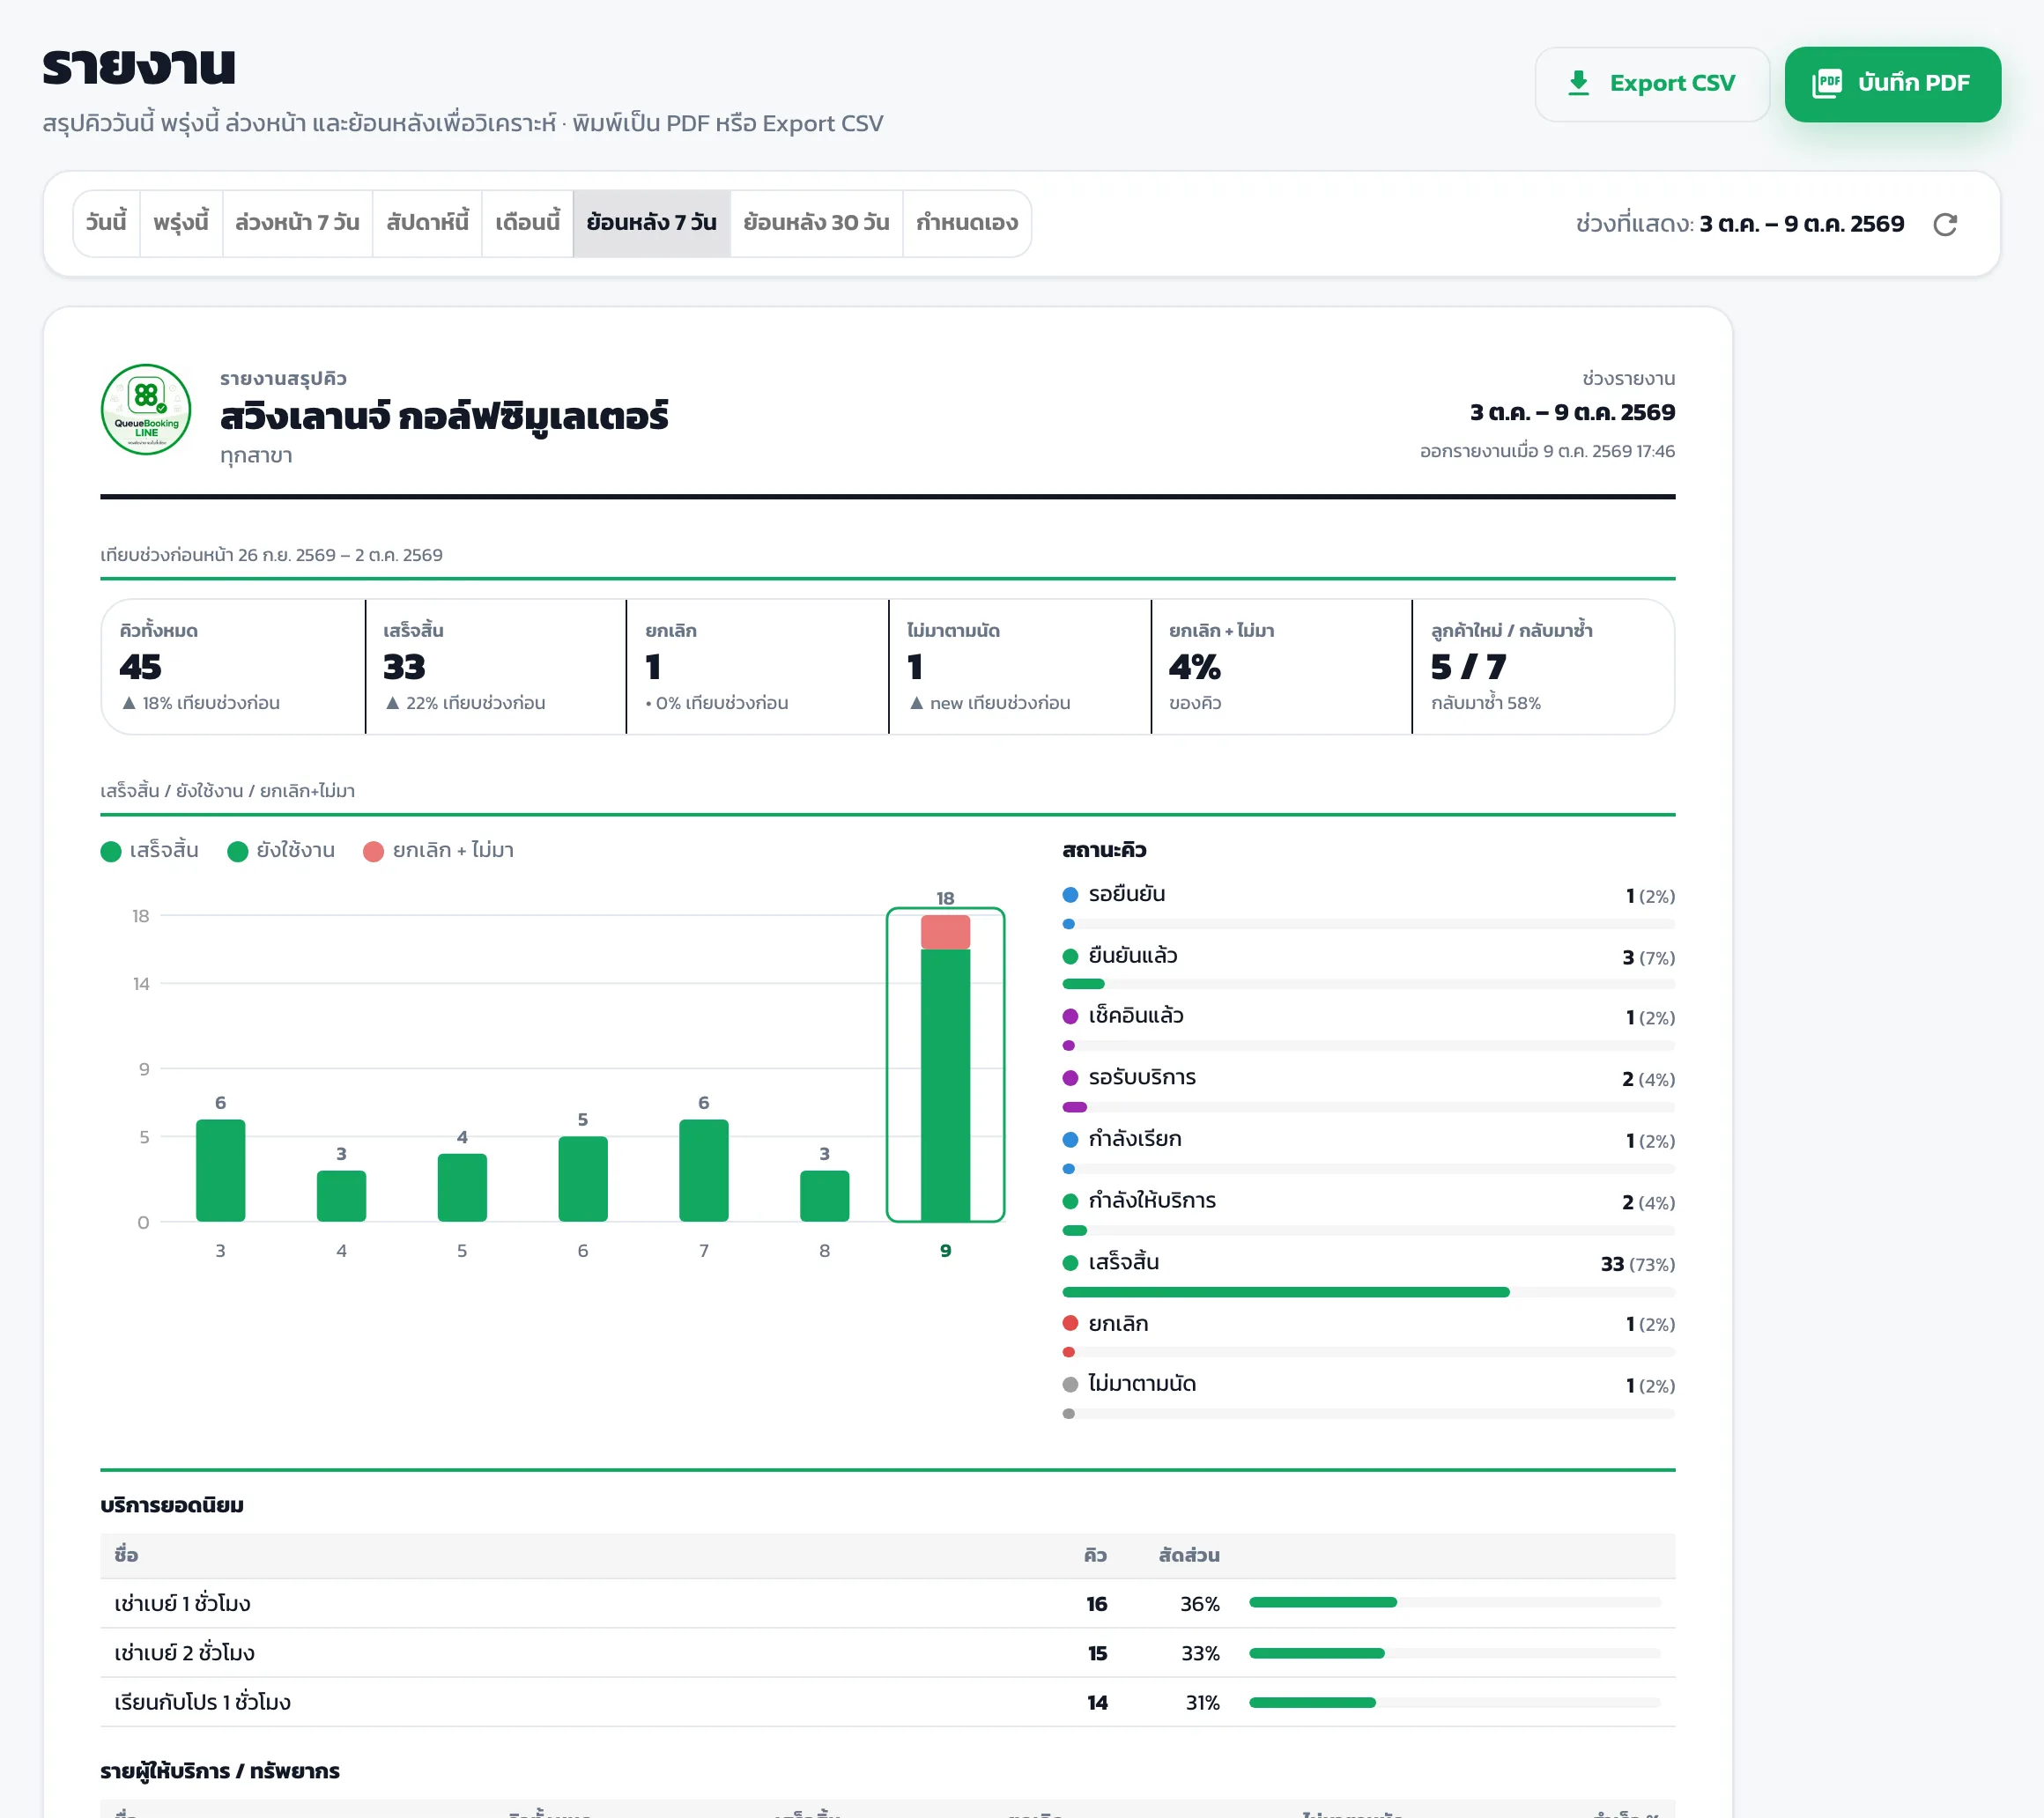Switch to ล่วงหน้า 7 วัน tab

click(x=297, y=223)
